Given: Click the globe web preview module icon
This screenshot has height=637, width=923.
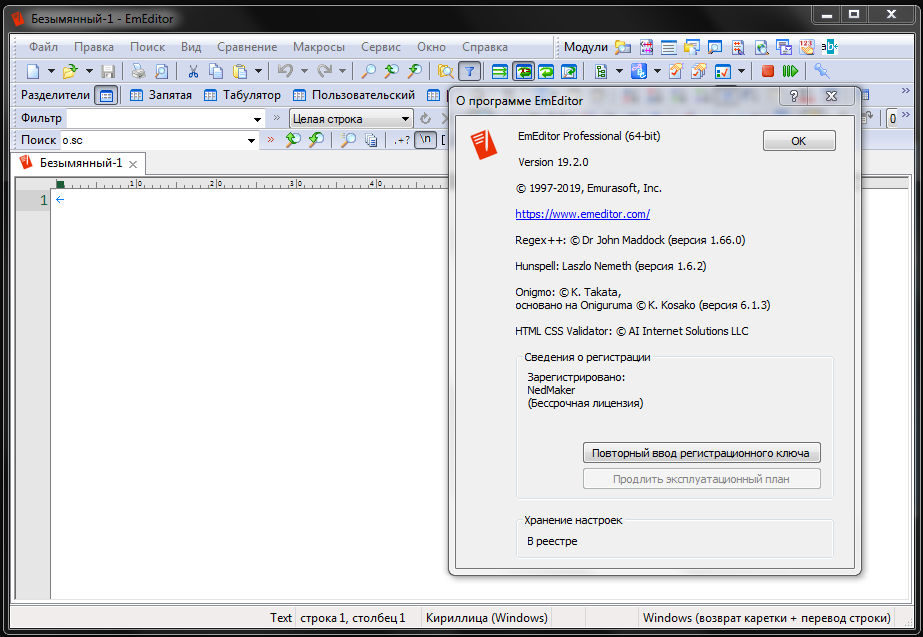Looking at the screenshot, I should (x=761, y=47).
